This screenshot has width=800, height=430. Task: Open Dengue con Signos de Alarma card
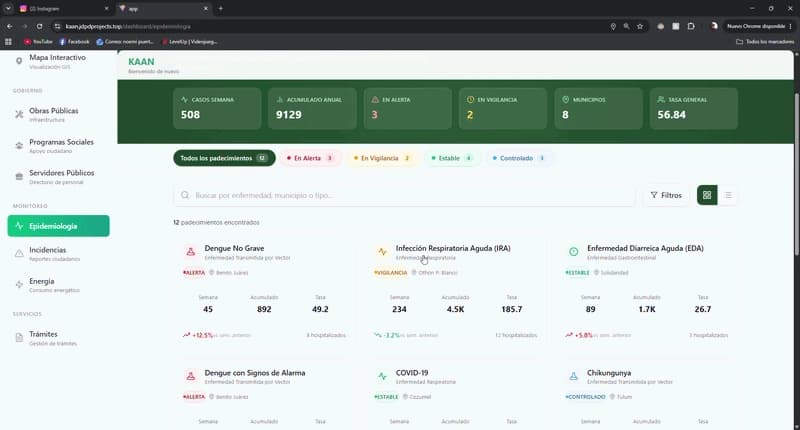coord(255,373)
